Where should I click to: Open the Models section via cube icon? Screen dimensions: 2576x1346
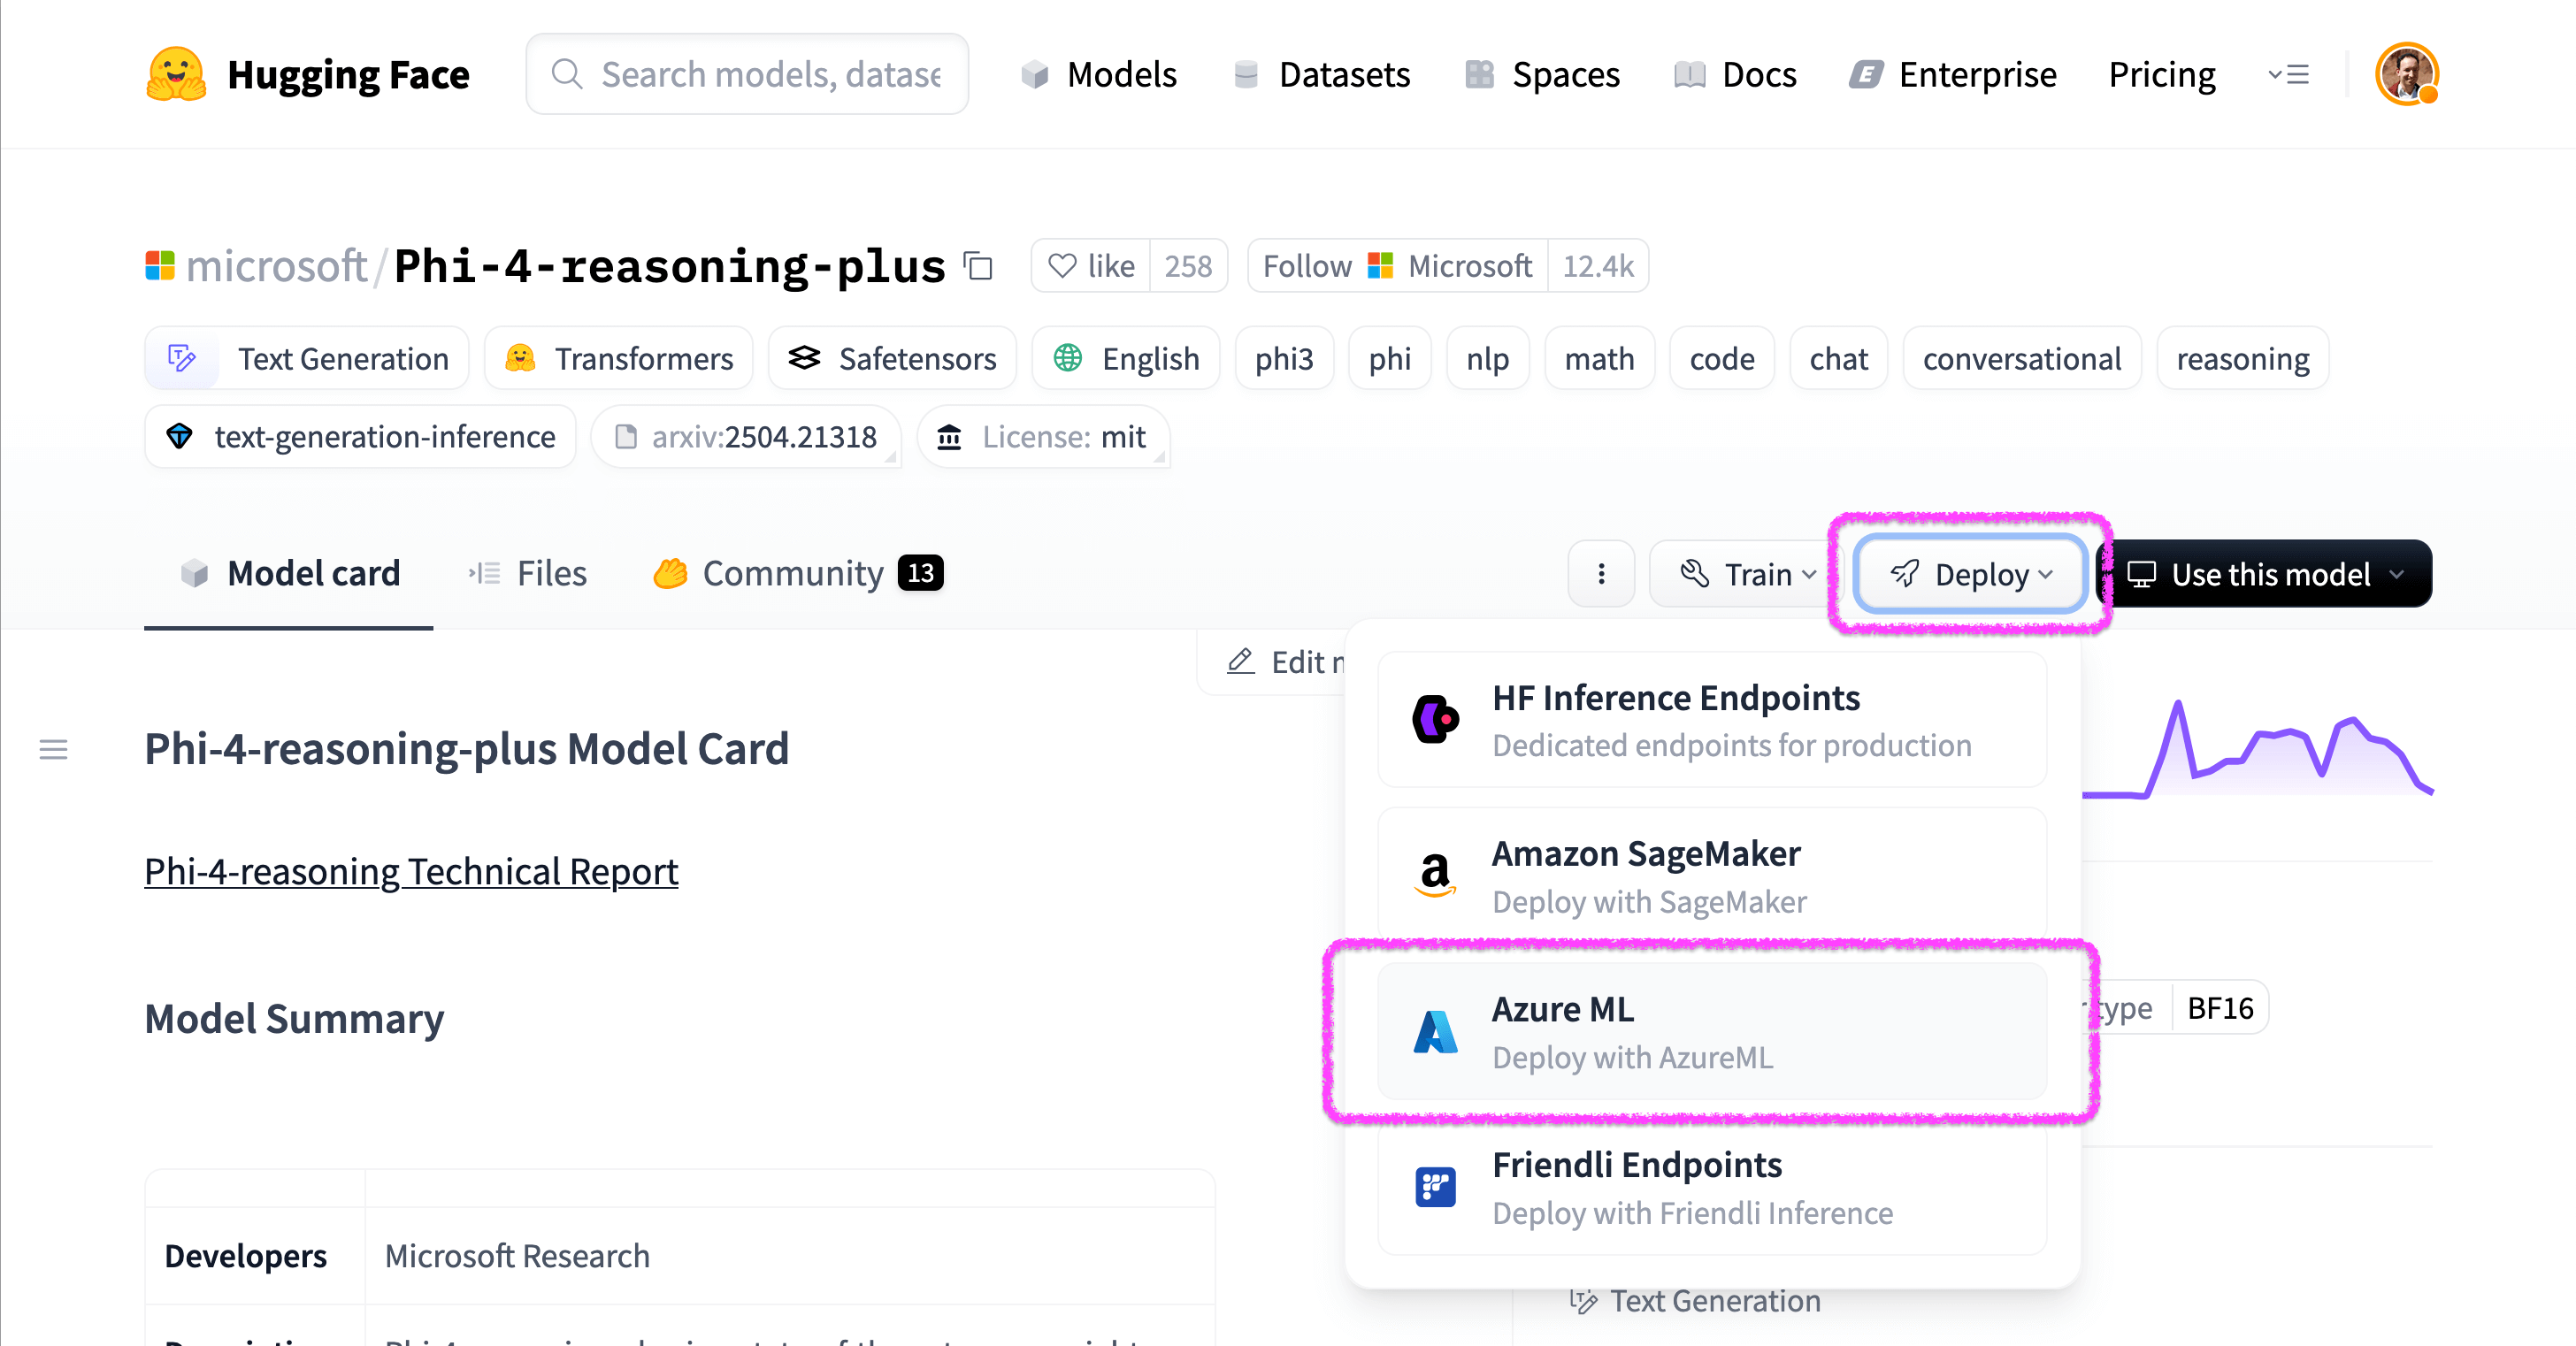[x=1034, y=74]
